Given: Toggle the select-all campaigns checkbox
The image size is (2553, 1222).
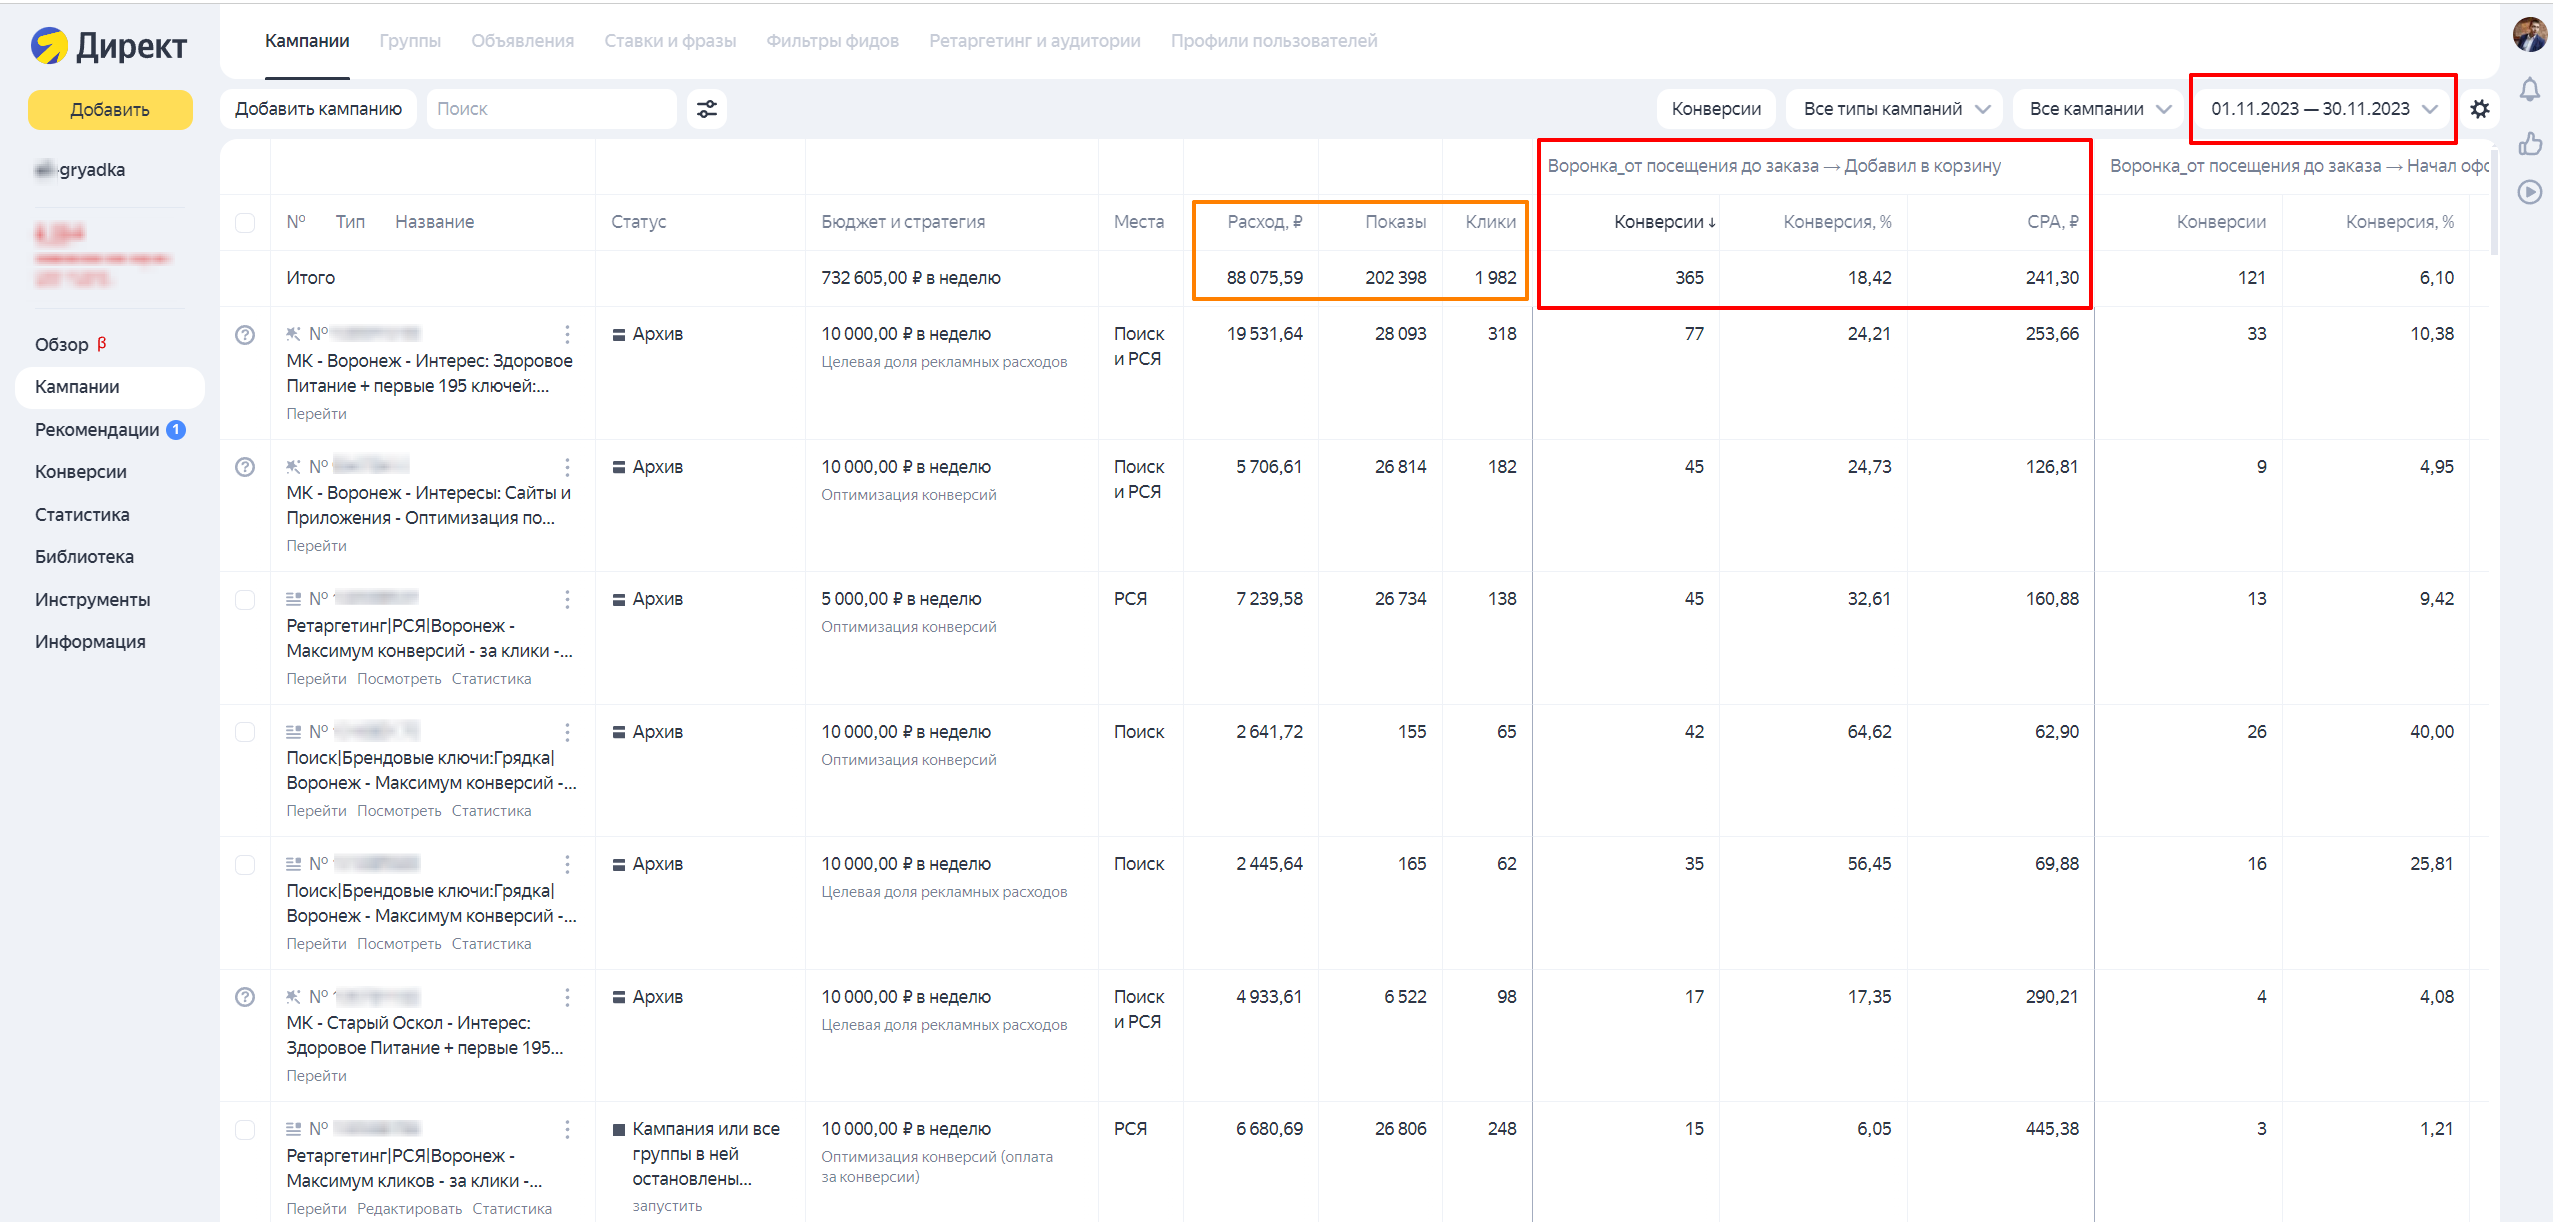Looking at the screenshot, I should coord(245,222).
